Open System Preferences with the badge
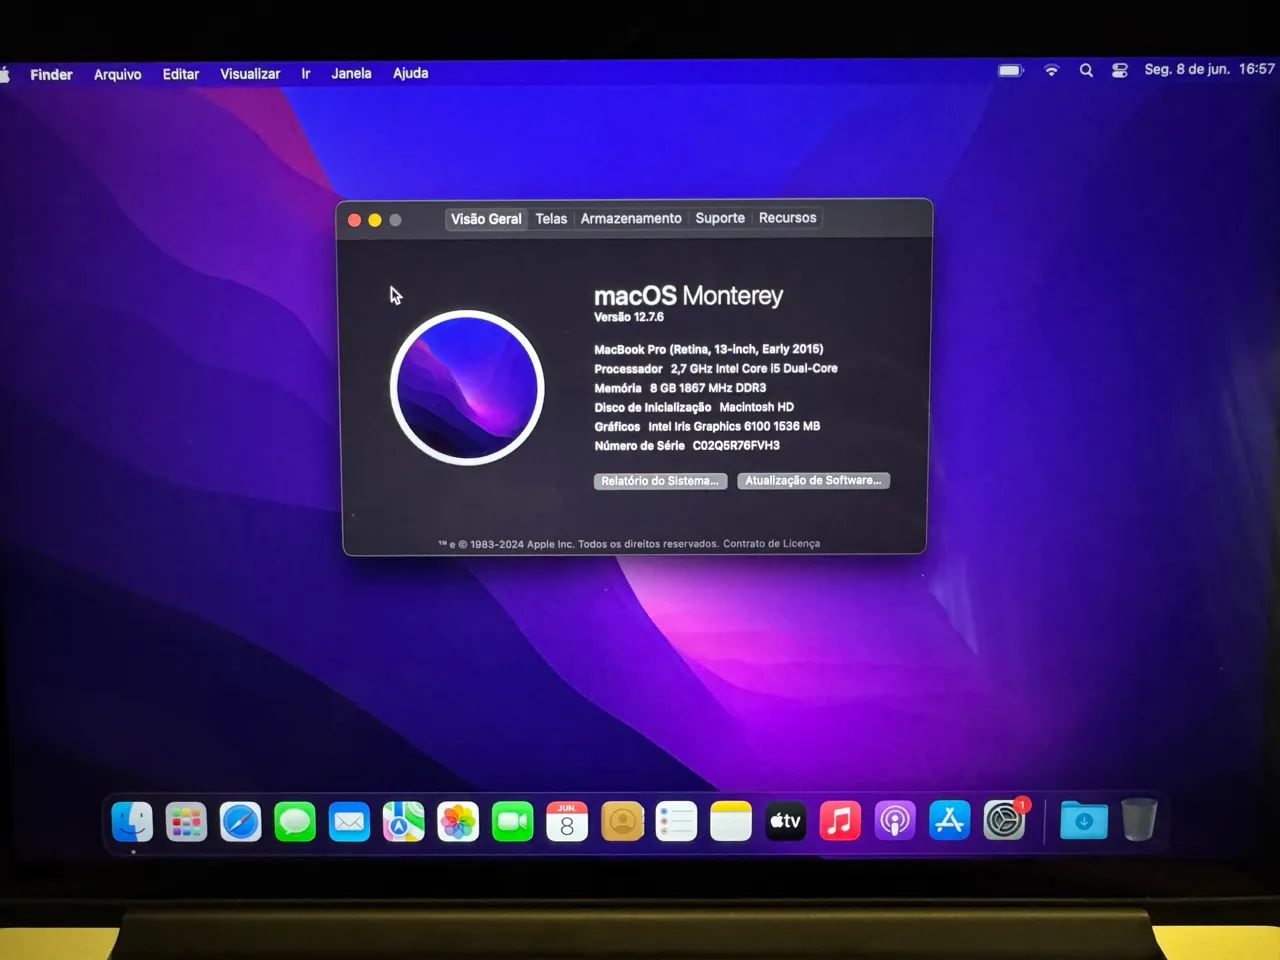This screenshot has width=1280, height=960. tap(1005, 820)
